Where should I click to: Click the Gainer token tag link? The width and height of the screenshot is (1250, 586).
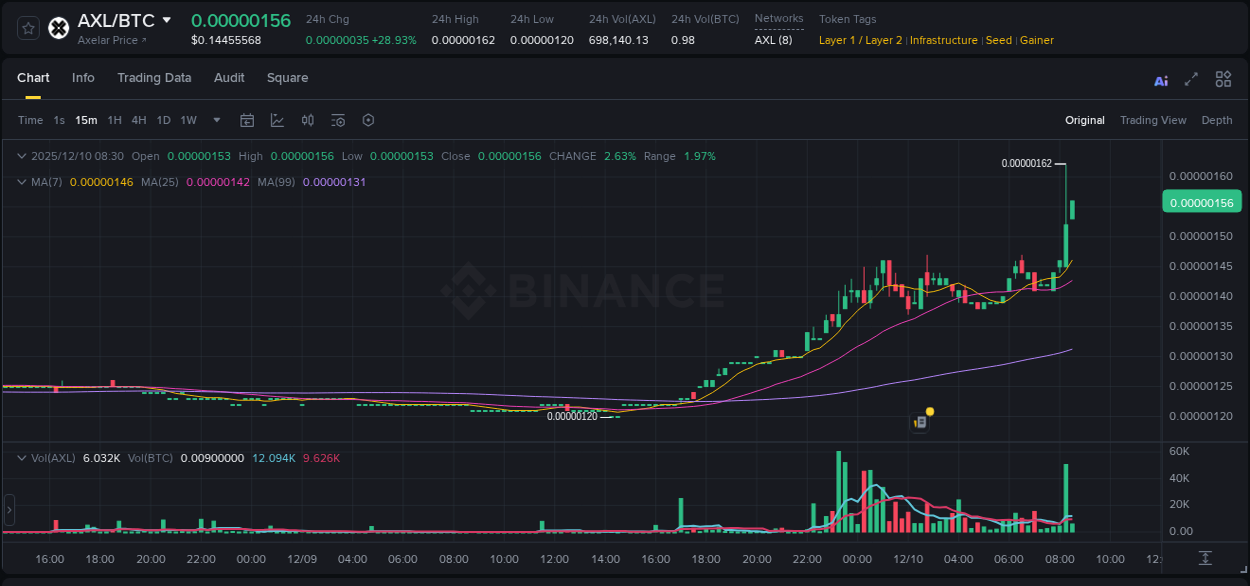1037,40
